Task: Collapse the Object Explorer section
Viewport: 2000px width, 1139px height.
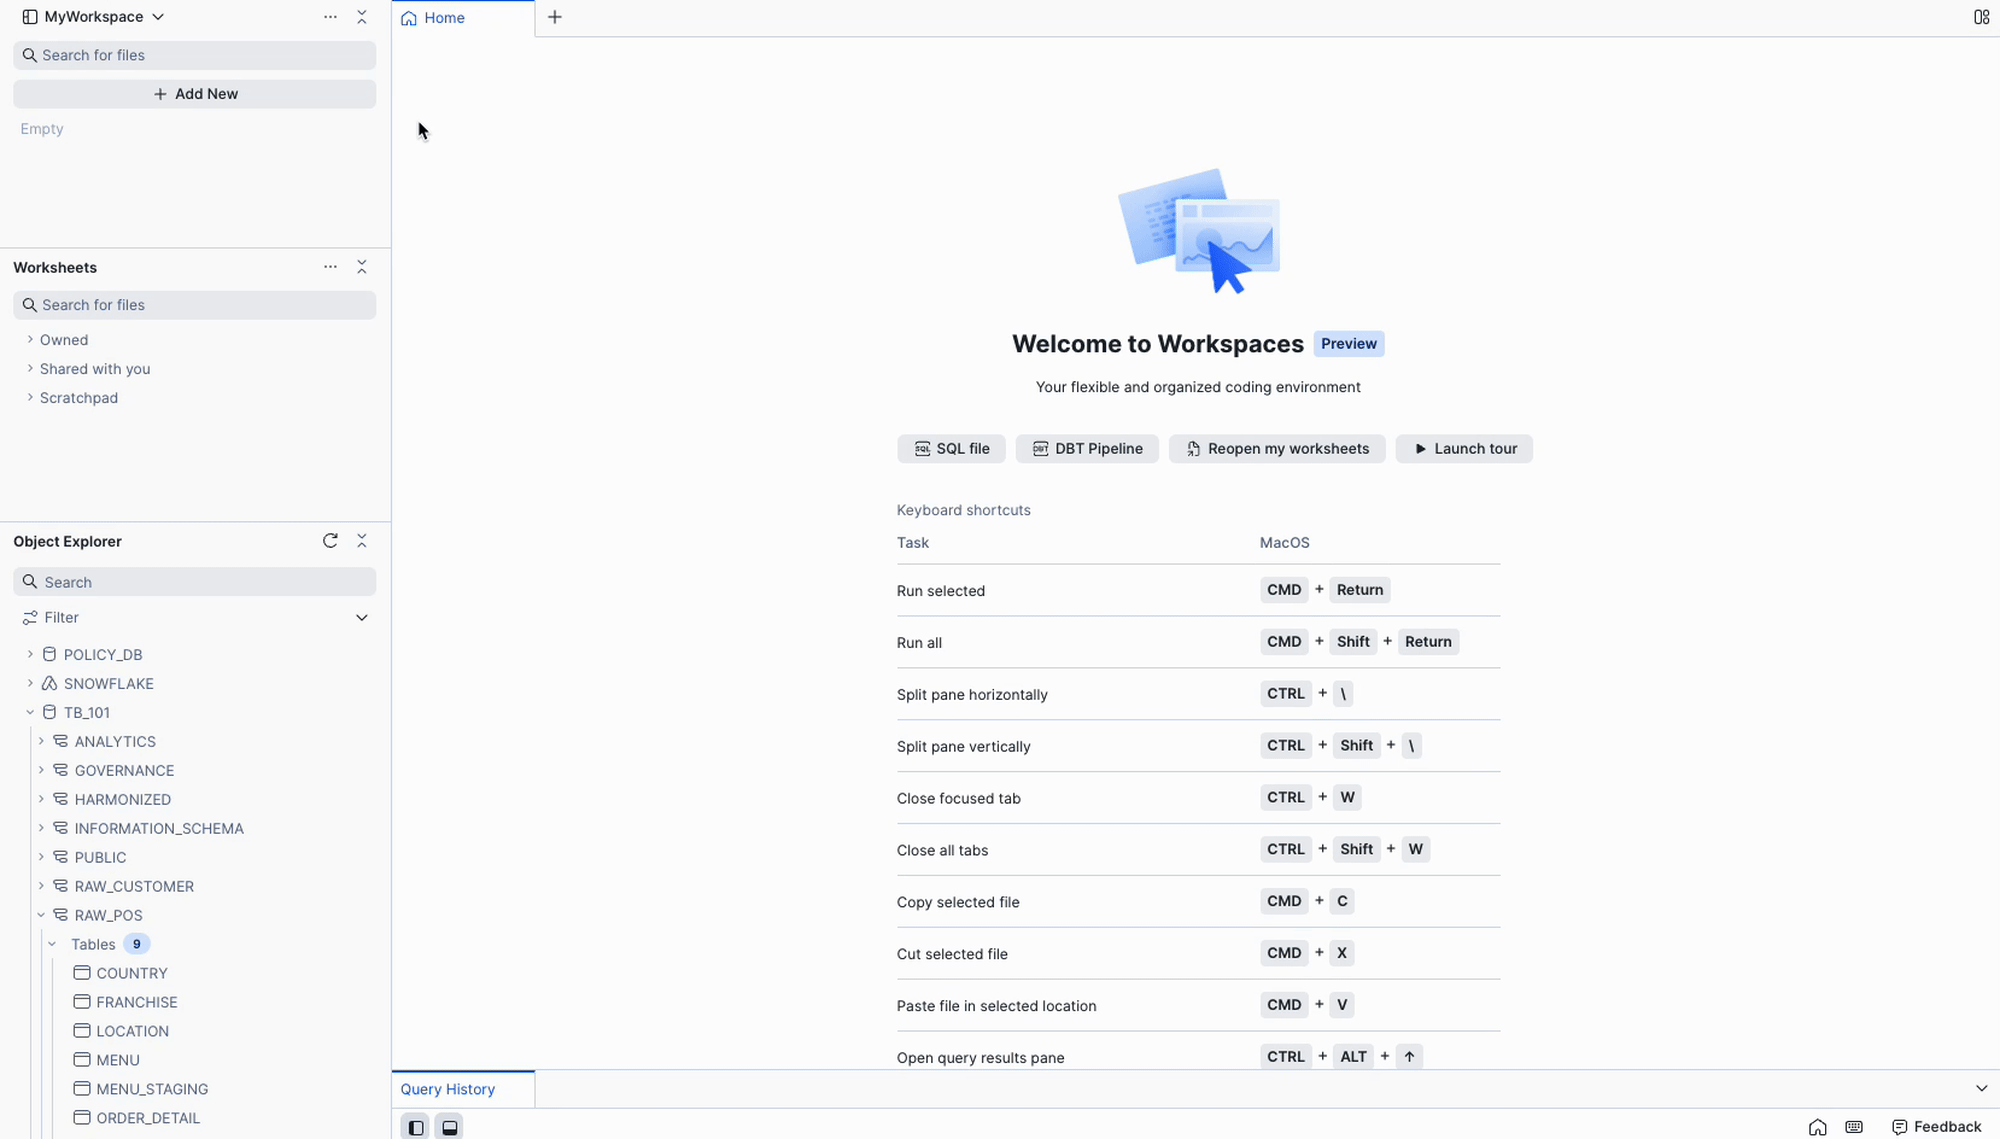Action: [361, 540]
